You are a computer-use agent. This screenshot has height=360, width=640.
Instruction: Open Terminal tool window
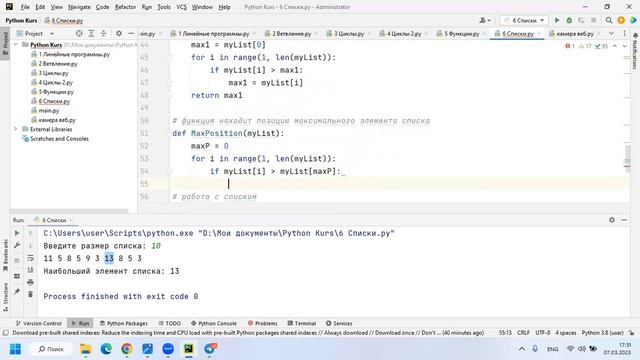tap(302, 323)
